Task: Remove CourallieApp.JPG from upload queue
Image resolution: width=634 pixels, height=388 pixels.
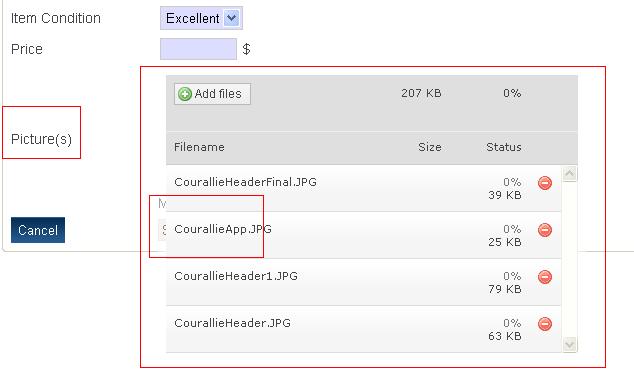Action: (x=545, y=230)
